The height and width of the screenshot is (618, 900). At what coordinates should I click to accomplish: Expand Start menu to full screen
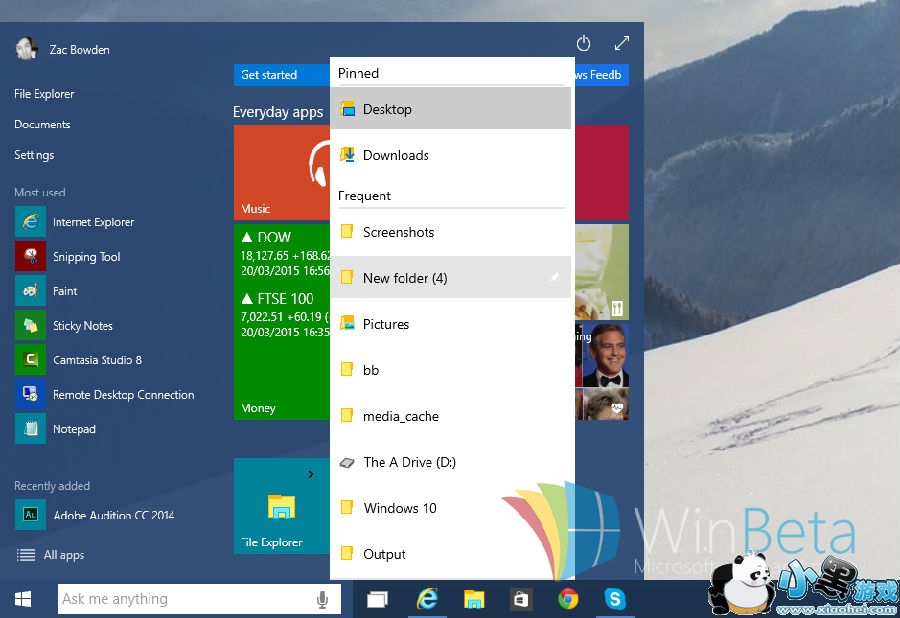[622, 43]
